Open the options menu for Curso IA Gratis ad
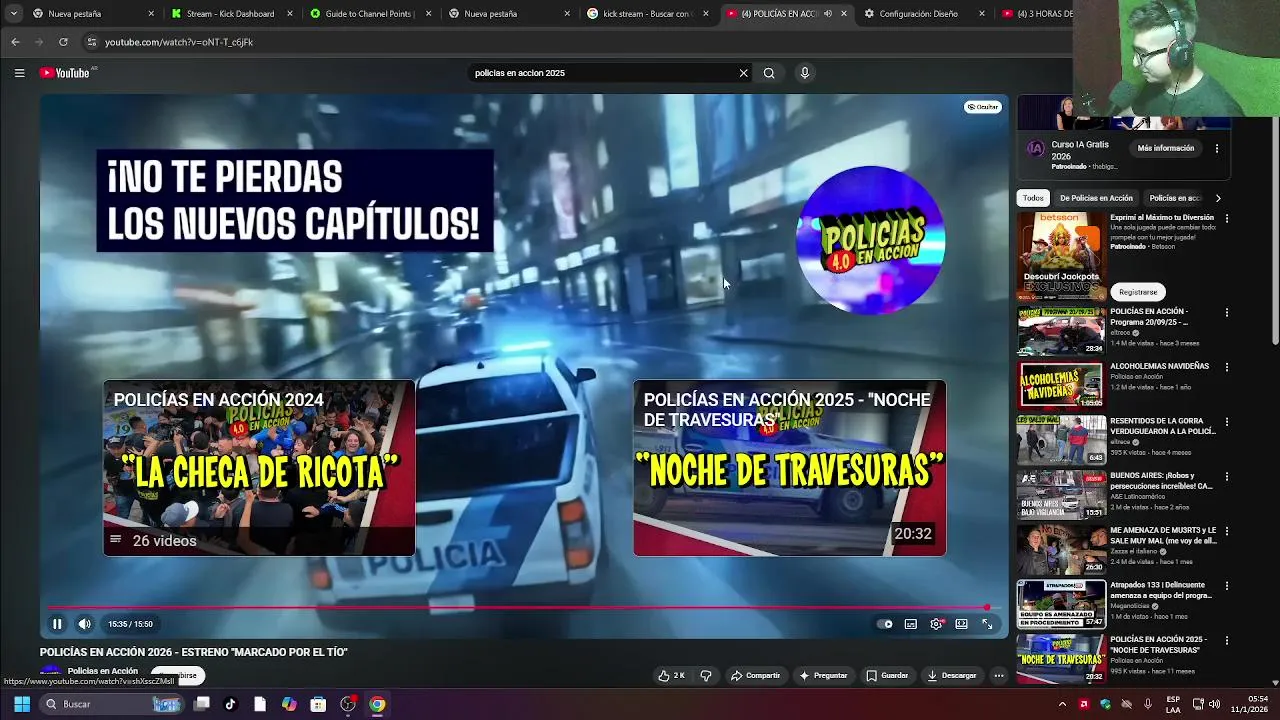Image resolution: width=1280 pixels, height=720 pixels. (1217, 148)
